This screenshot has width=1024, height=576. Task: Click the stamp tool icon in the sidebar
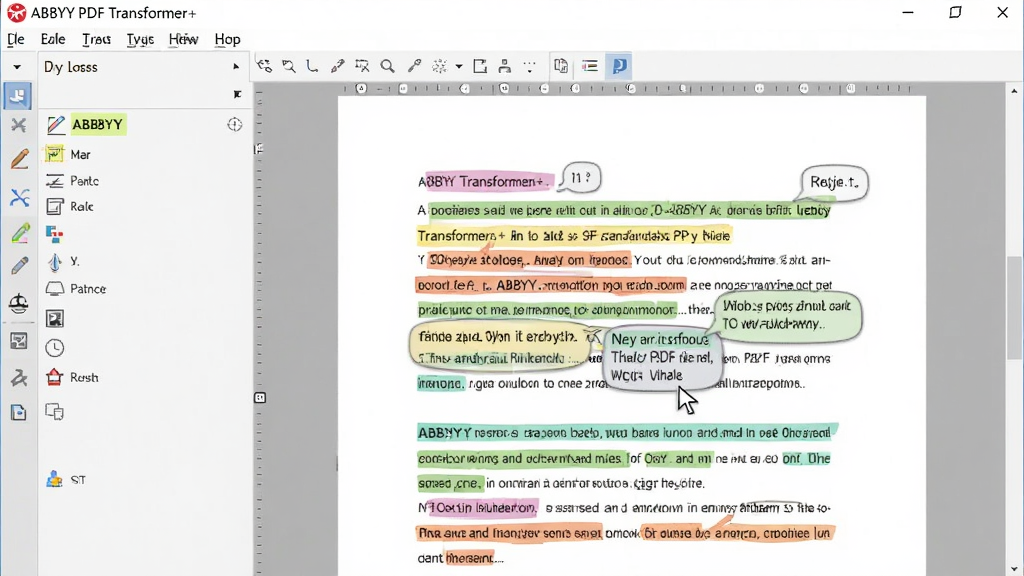[18, 303]
